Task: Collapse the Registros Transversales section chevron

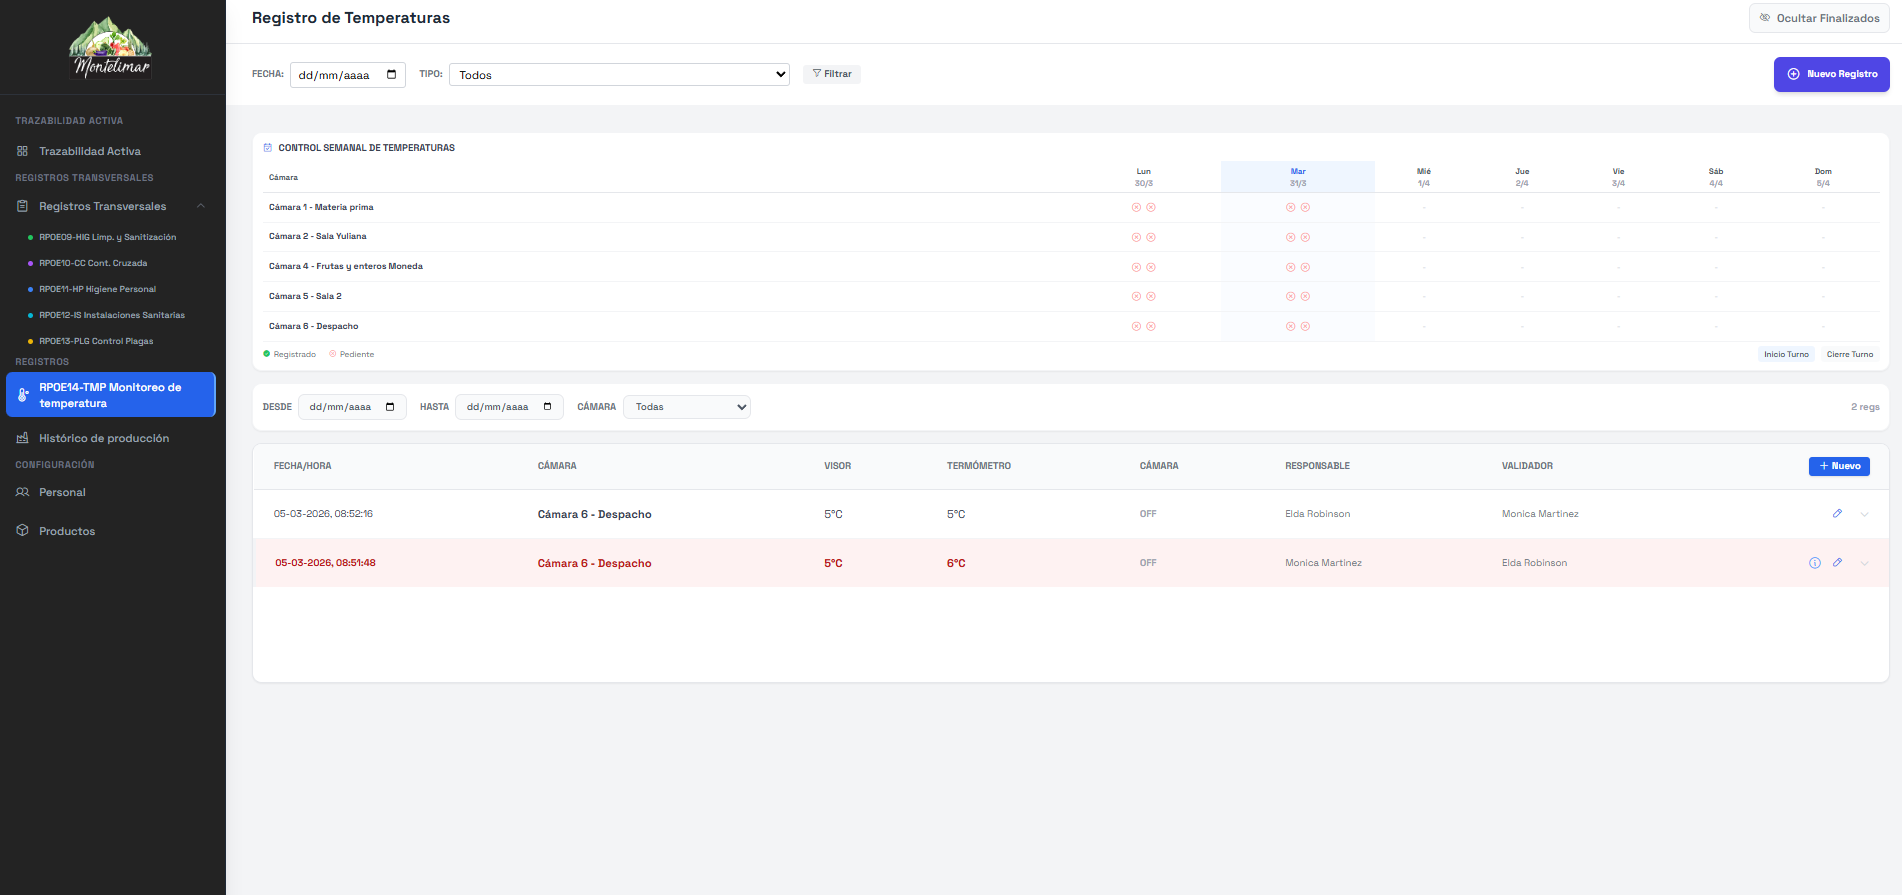Action: pyautogui.click(x=201, y=206)
